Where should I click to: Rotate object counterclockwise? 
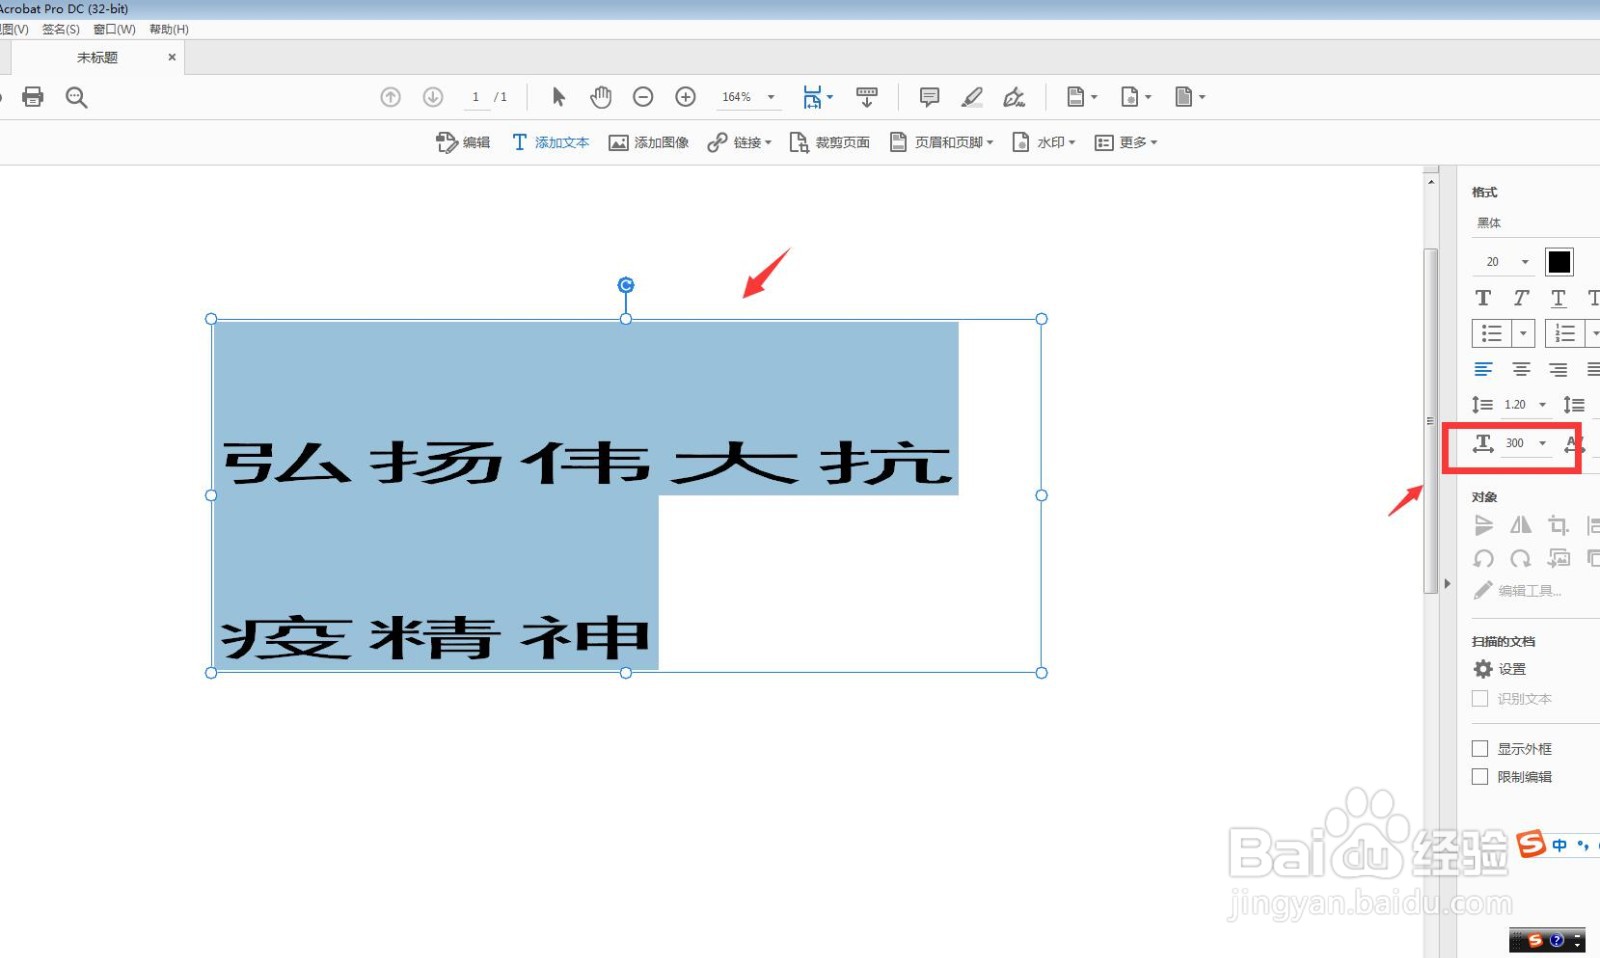pyautogui.click(x=1483, y=558)
